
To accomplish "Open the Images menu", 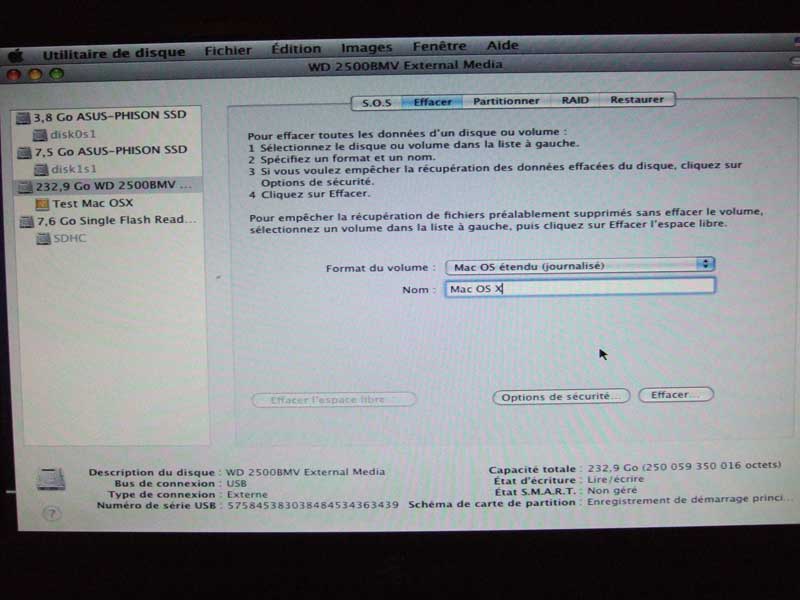I will click(x=366, y=48).
